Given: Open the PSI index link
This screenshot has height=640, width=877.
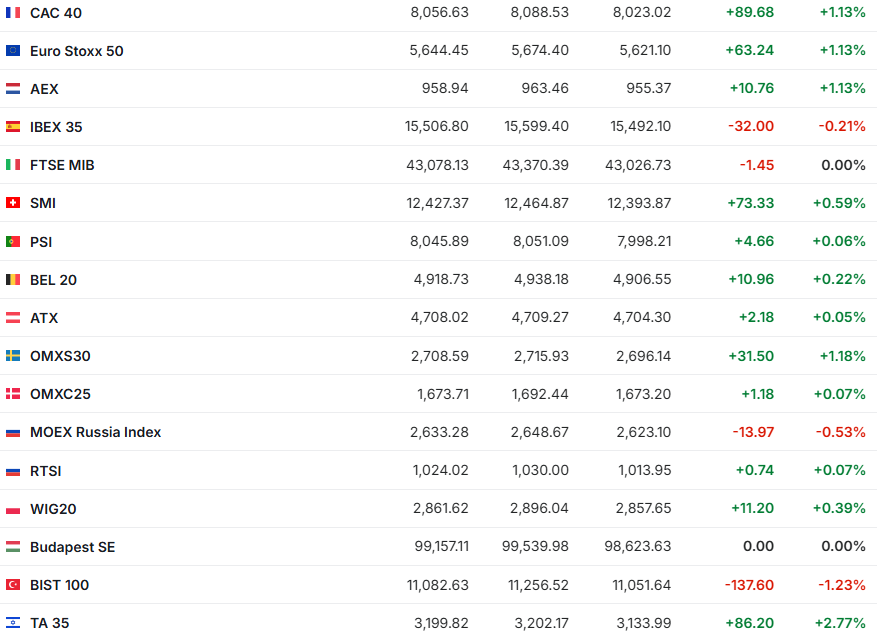Looking at the screenshot, I should [41, 241].
